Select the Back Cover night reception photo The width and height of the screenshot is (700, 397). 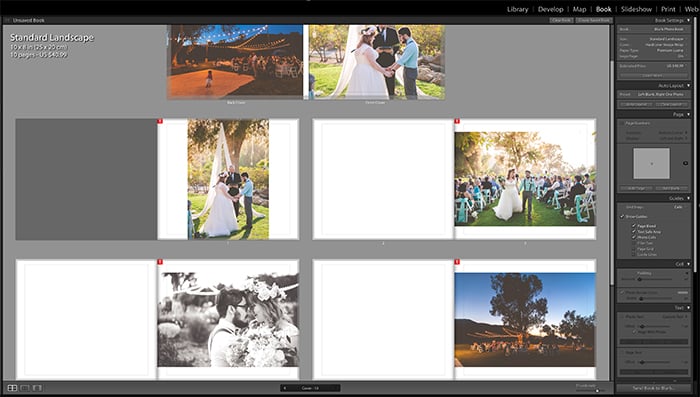(x=235, y=62)
